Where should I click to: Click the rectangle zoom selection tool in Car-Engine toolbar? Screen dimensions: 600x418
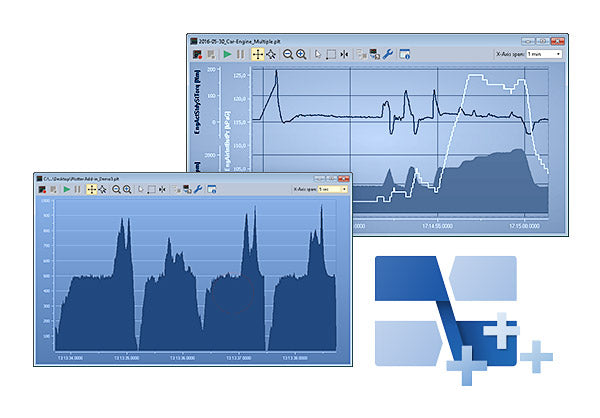[332, 55]
